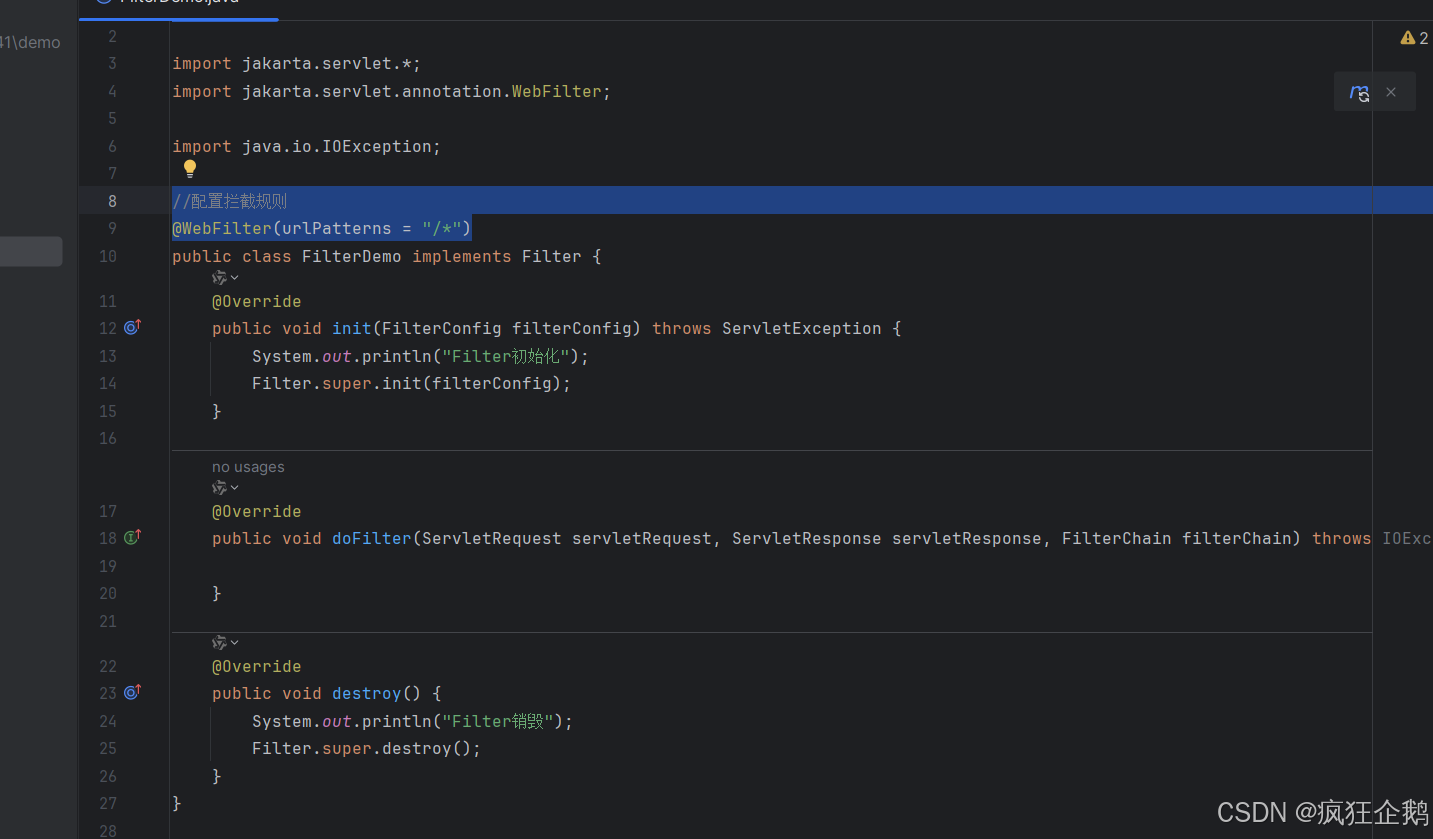
Task: Click the gray AI assistant icon above the doFilter method
Action: click(219, 487)
